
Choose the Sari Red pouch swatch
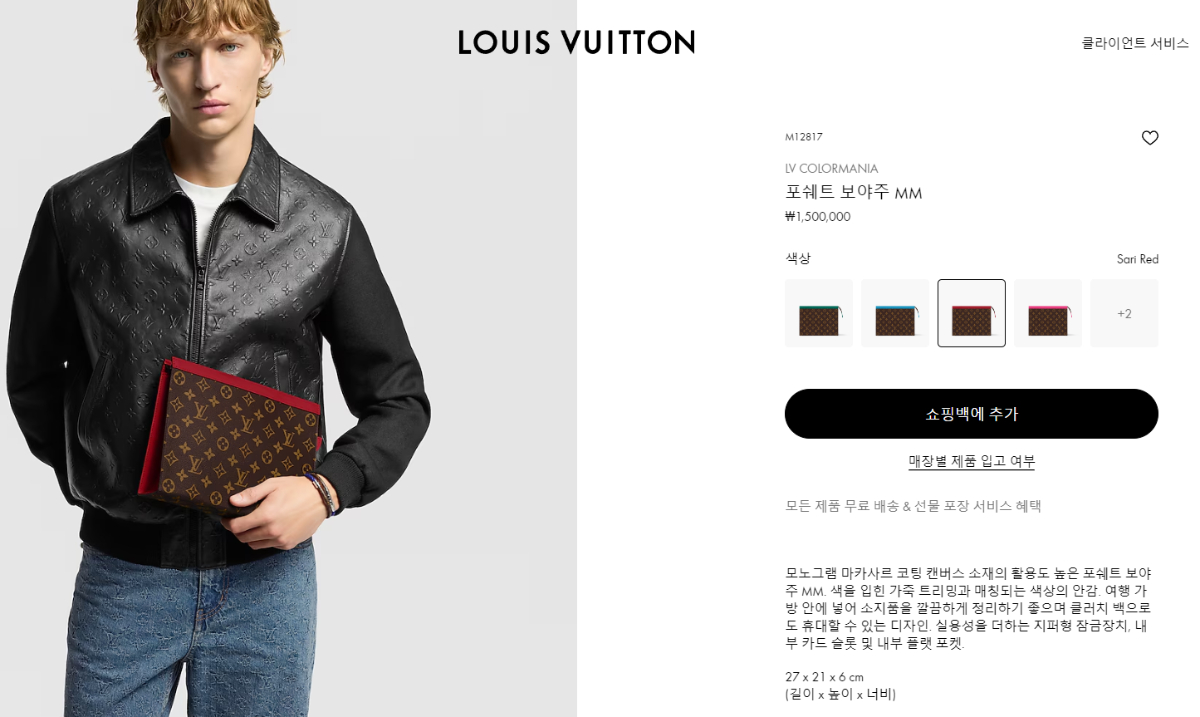coord(972,313)
